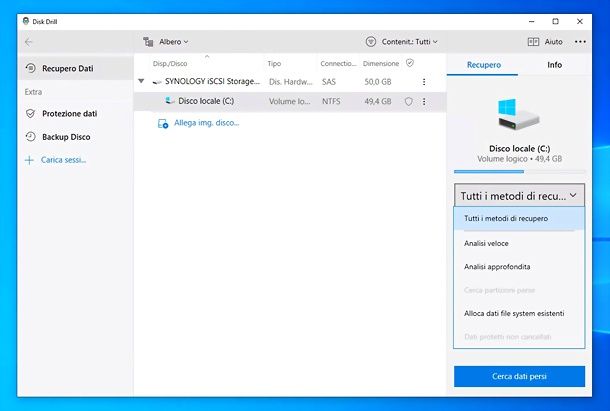This screenshot has height=411, width=610.
Task: Maximize the Disk Drill window
Action: pos(556,21)
